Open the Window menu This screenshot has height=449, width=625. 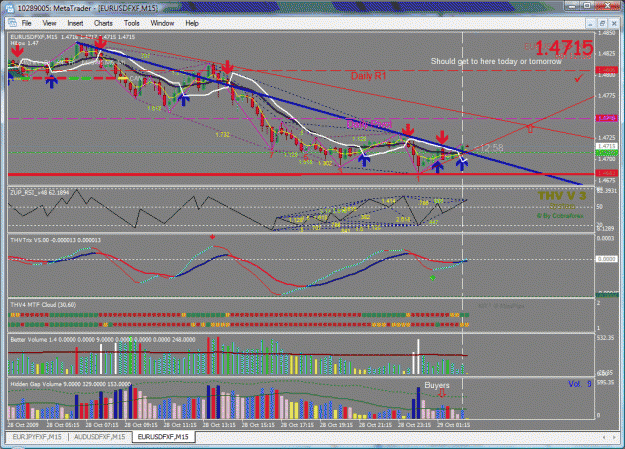coord(162,23)
